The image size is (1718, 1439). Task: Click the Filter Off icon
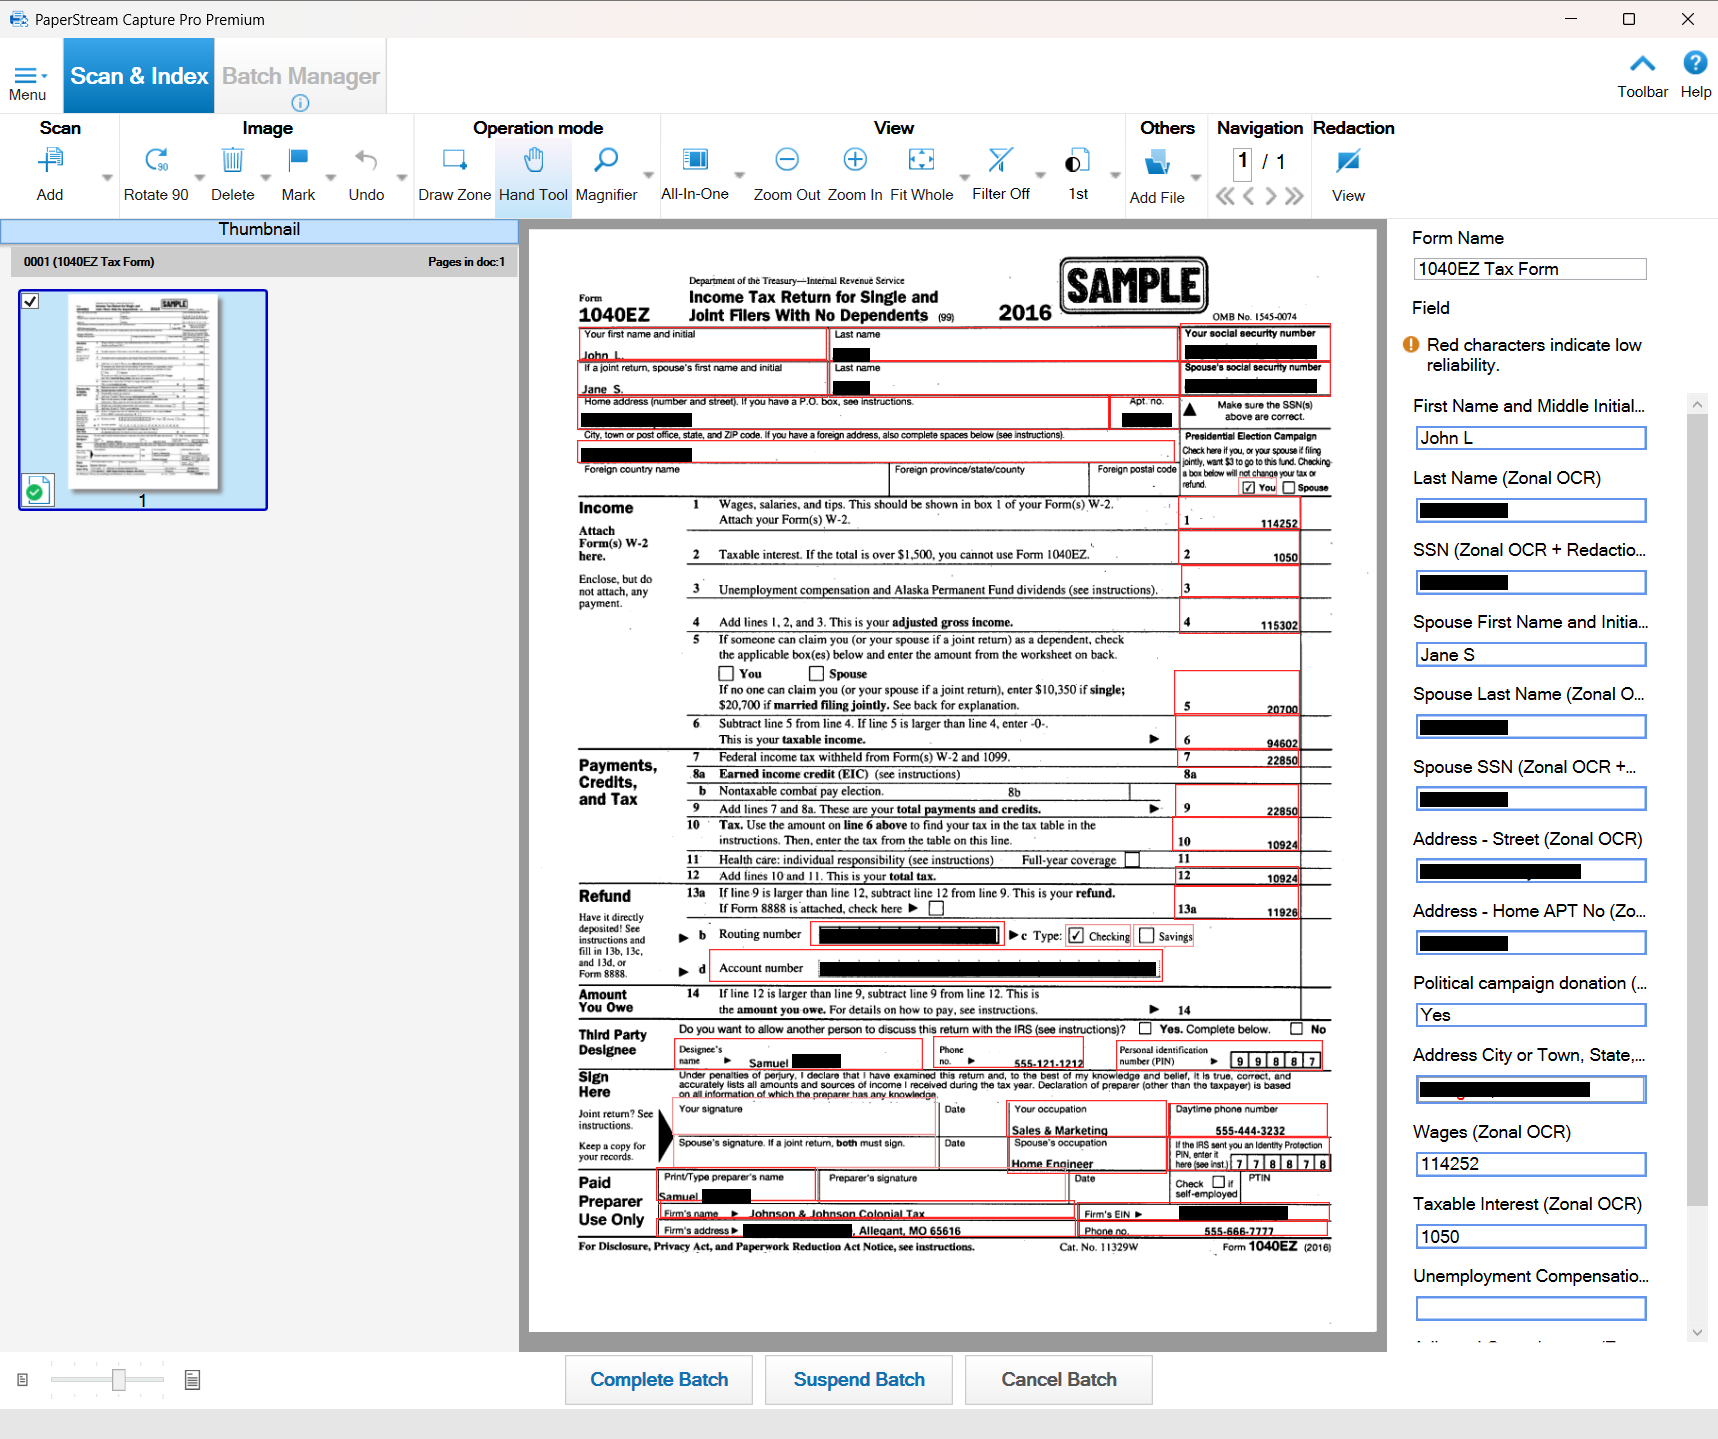[x=1000, y=160]
